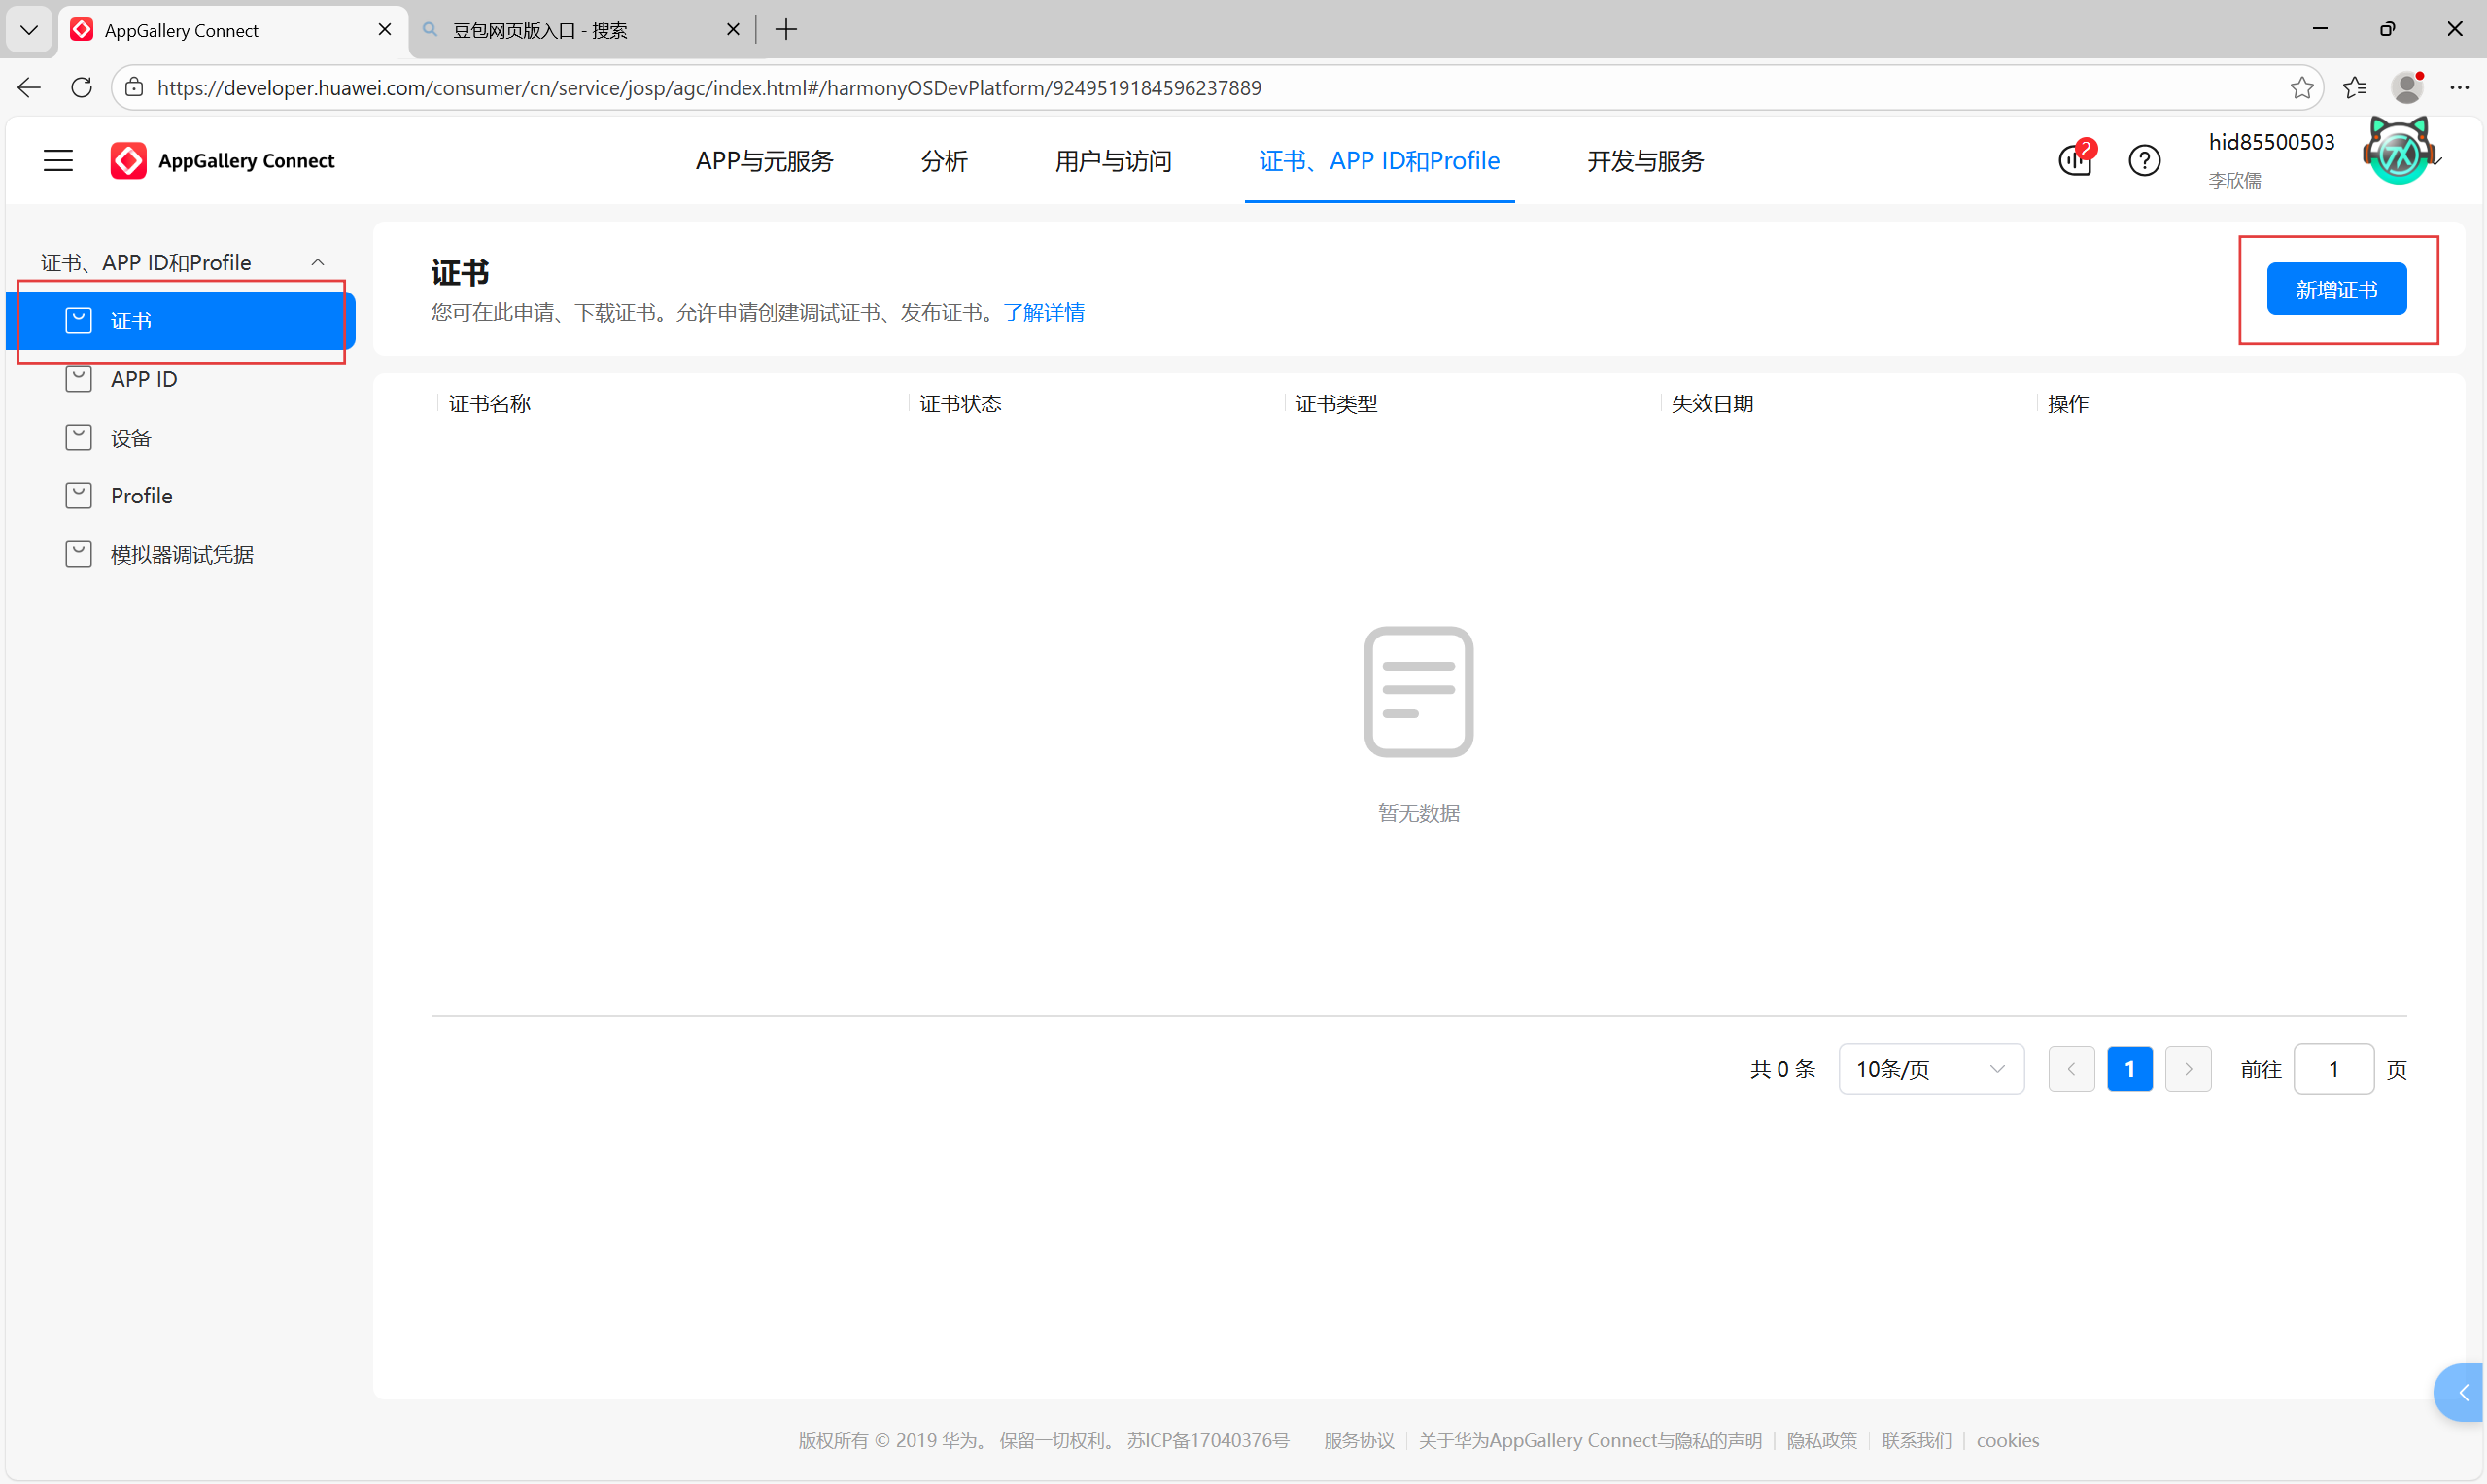
Task: Add this page to favorites with the star icon
Action: tap(2301, 88)
